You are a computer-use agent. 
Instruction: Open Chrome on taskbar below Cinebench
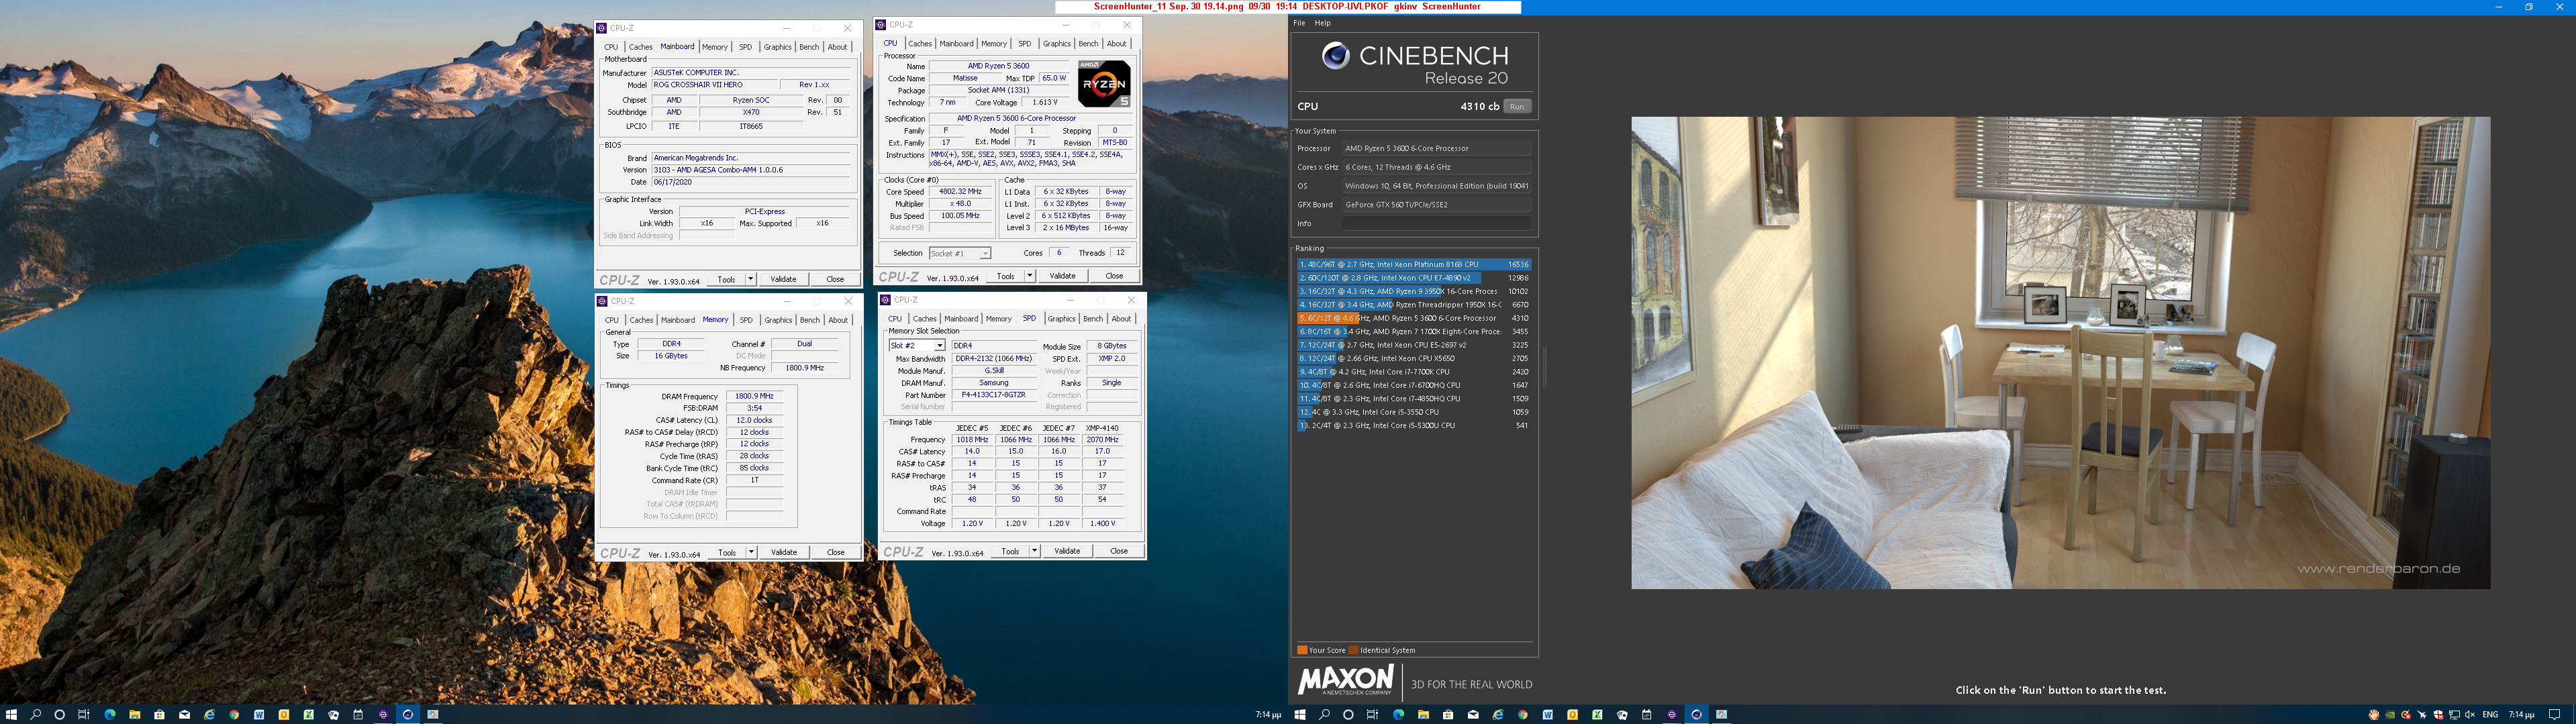pos(1523,715)
